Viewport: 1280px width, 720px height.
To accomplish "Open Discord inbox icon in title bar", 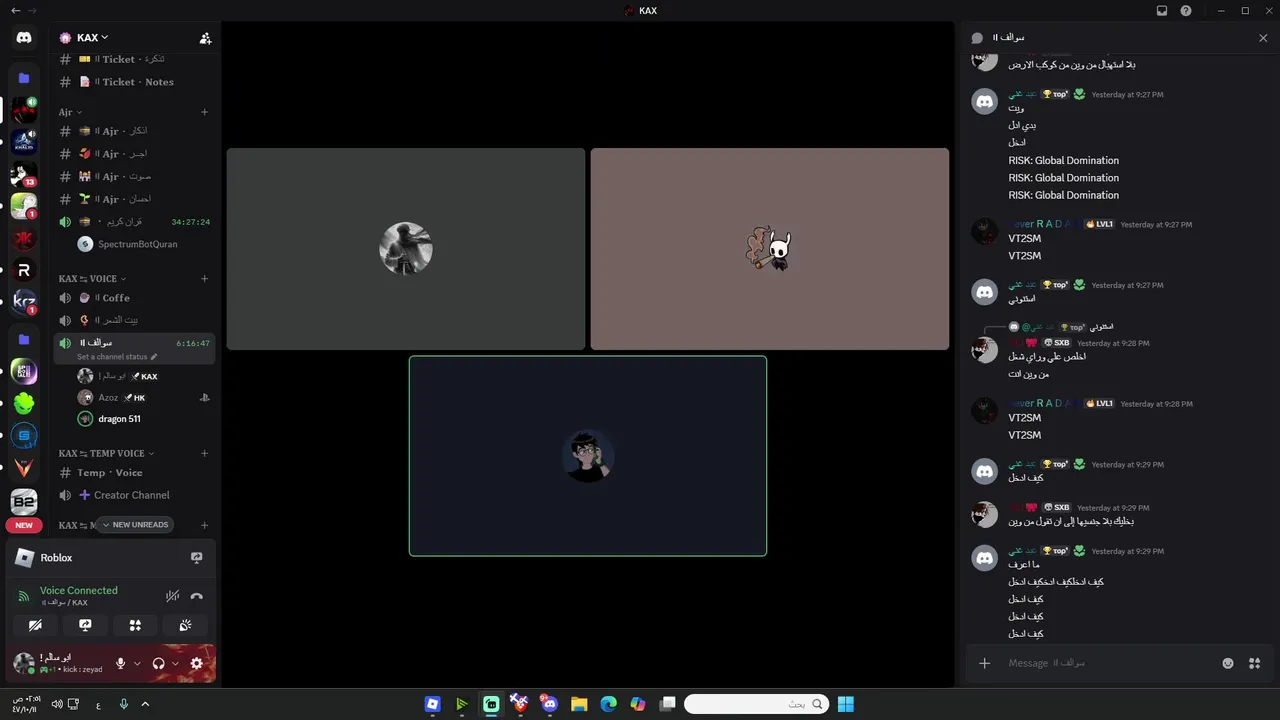I will tap(1162, 11).
